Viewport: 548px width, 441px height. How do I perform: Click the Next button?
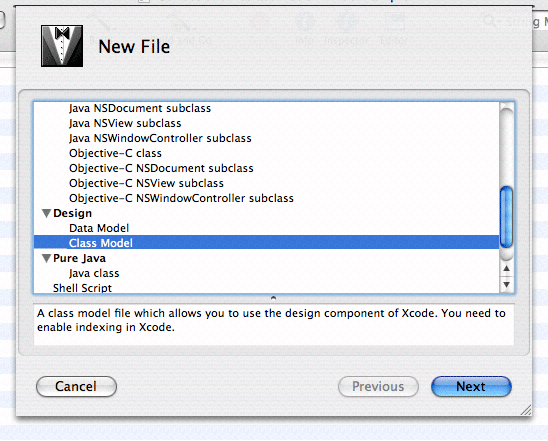(471, 386)
